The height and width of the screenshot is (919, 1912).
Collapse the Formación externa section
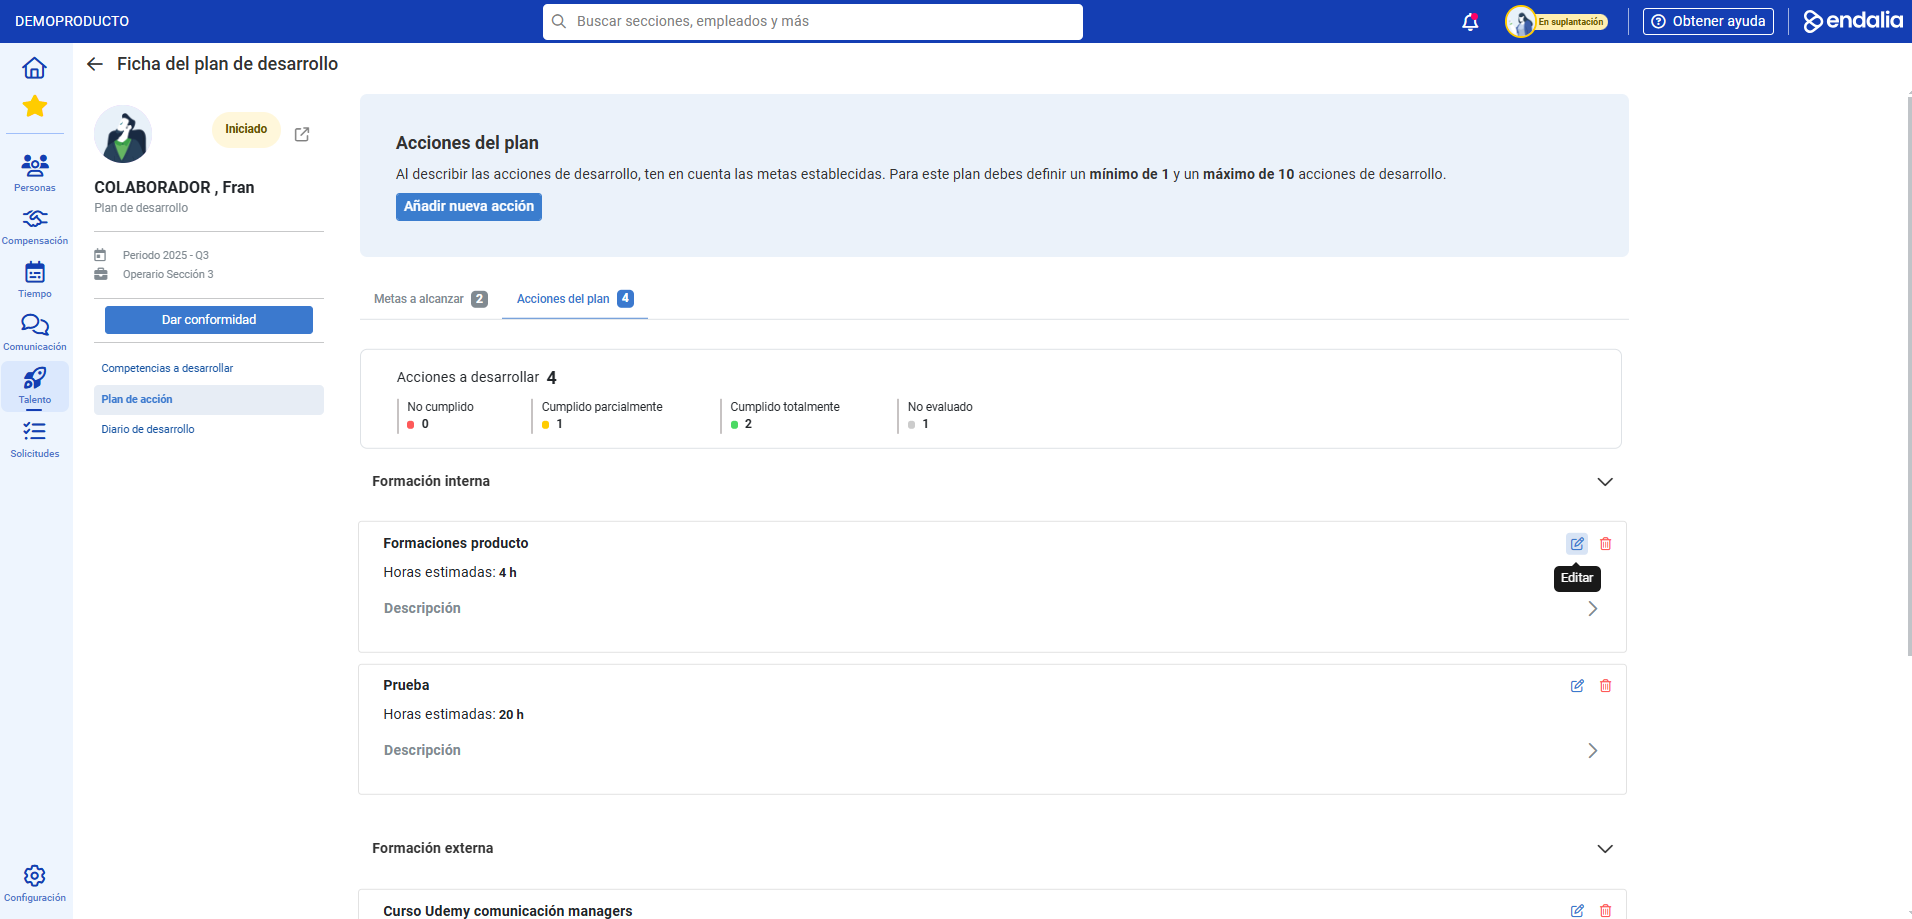tap(1605, 849)
